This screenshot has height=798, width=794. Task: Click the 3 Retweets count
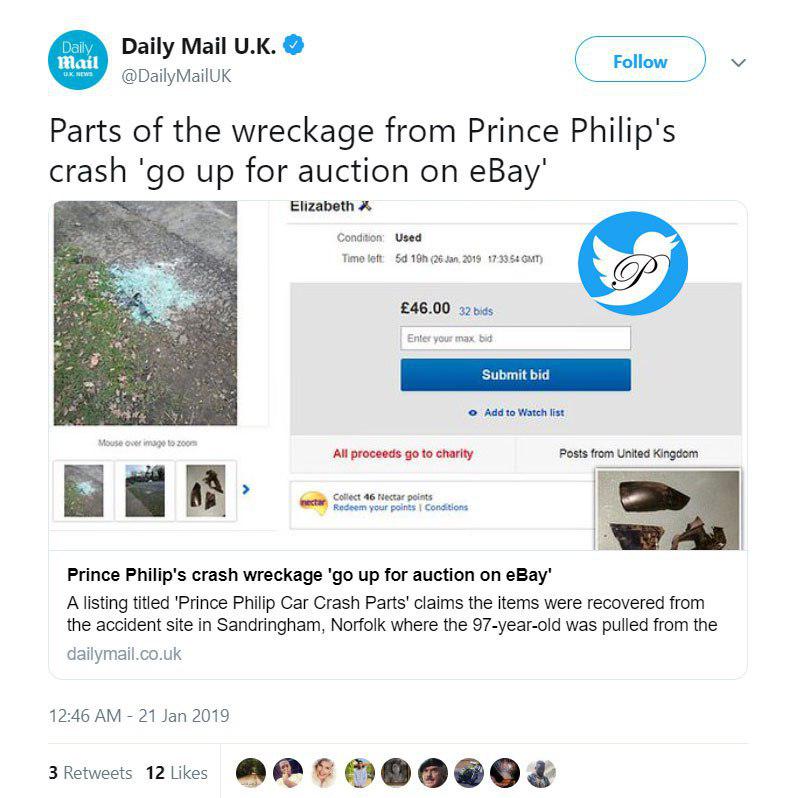[x=90, y=772]
